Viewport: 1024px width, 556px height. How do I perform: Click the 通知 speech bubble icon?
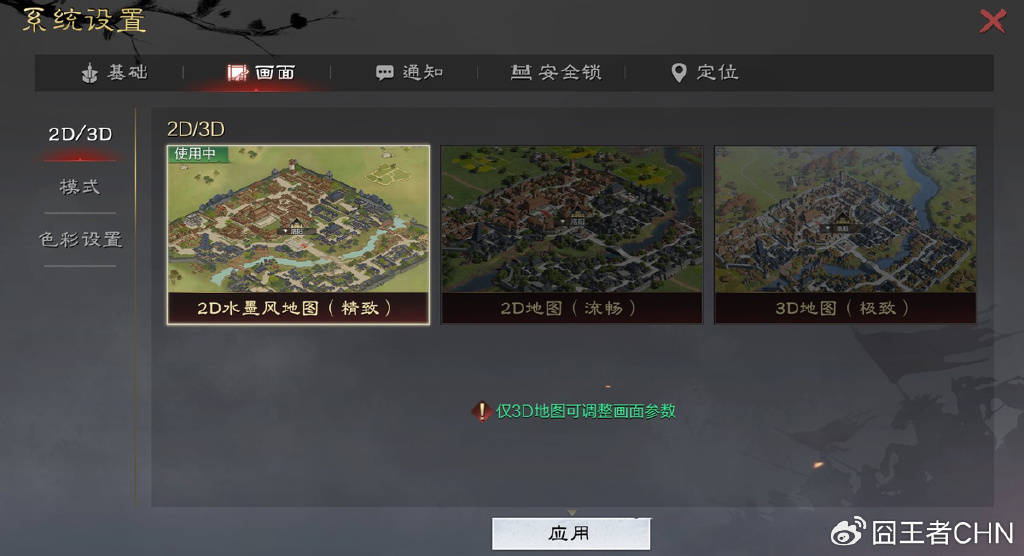pyautogui.click(x=385, y=73)
